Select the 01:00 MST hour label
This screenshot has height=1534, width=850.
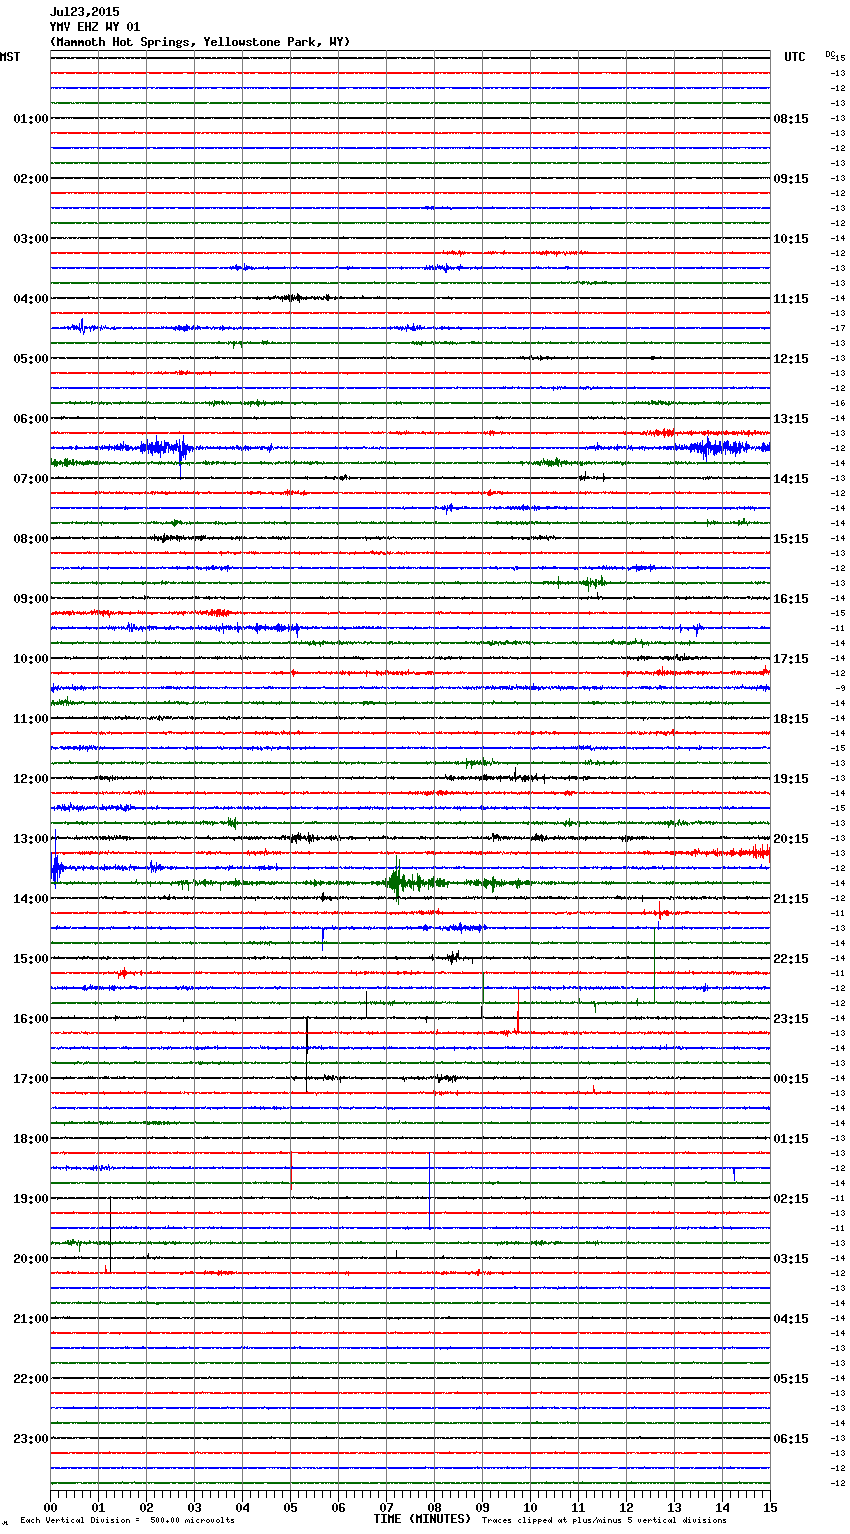click(31, 119)
